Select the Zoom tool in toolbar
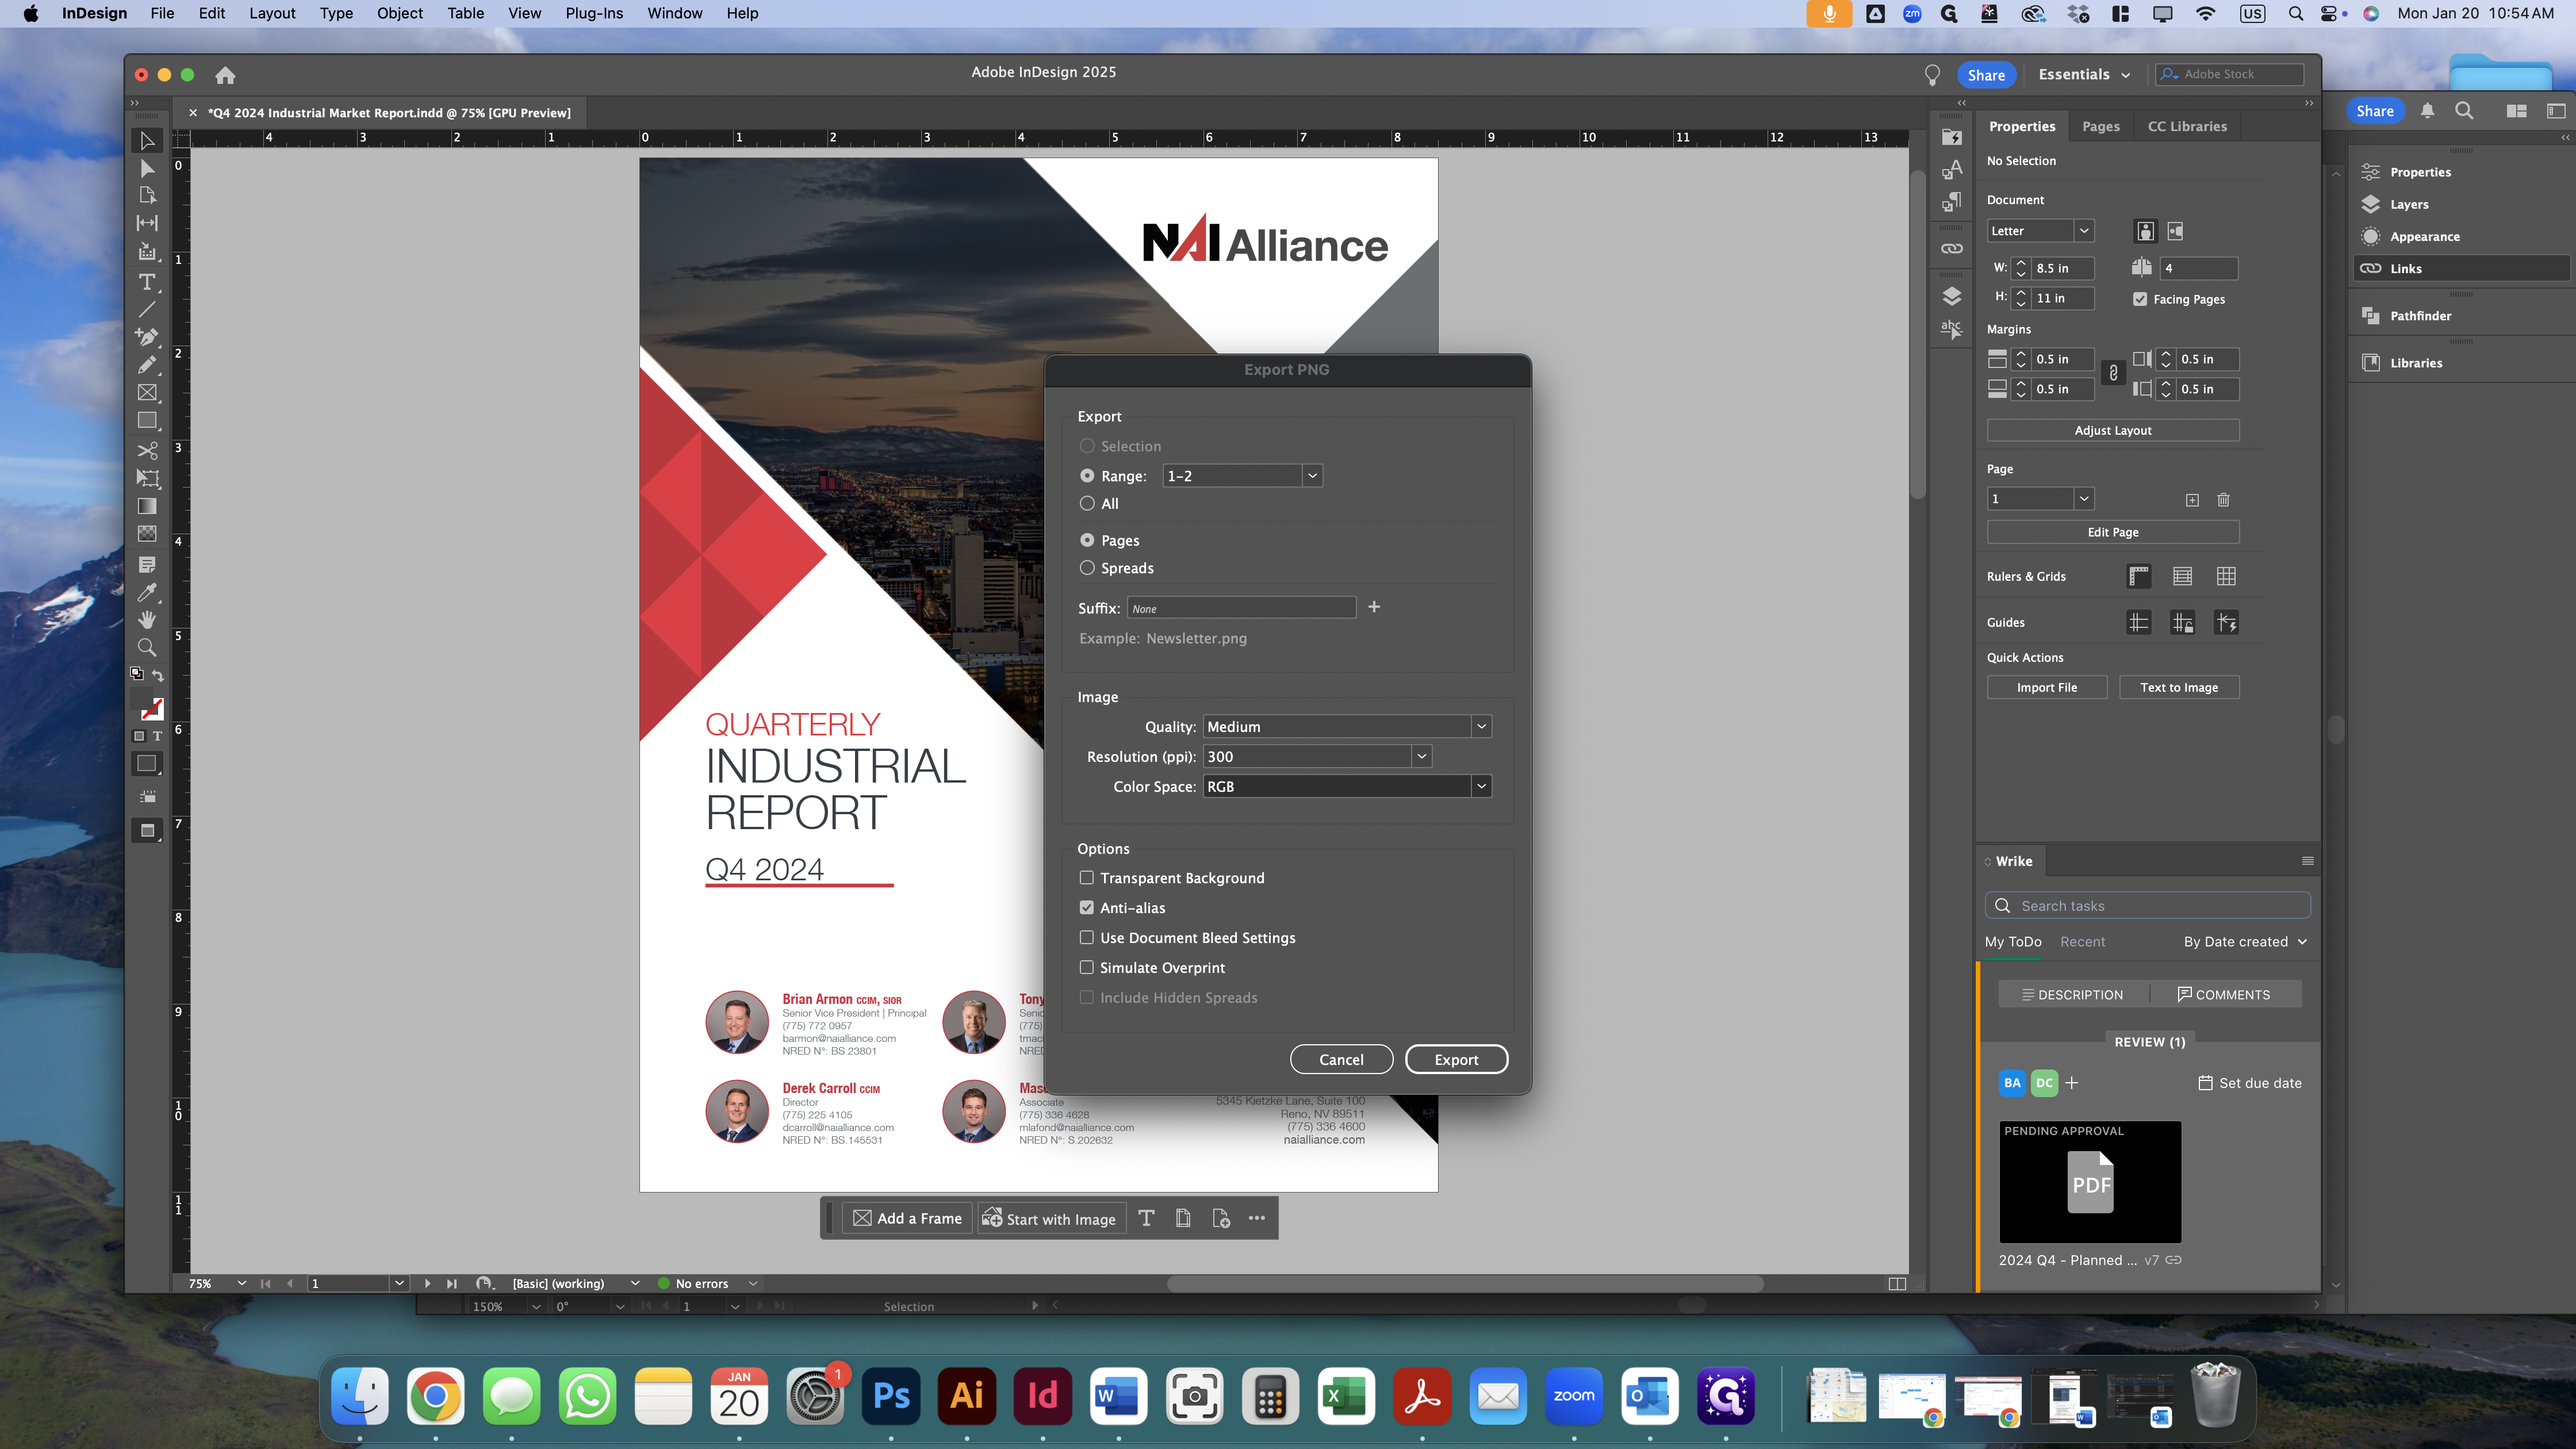Image resolution: width=2576 pixels, height=1449 pixels. click(147, 648)
